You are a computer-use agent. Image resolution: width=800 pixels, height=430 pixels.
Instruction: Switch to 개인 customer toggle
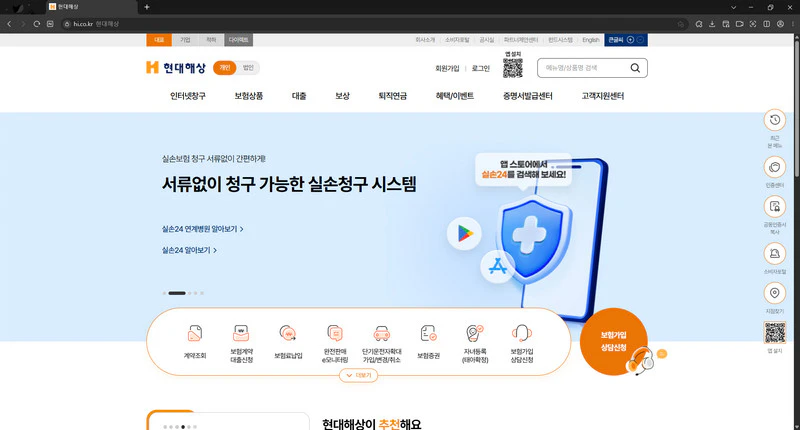(224, 67)
